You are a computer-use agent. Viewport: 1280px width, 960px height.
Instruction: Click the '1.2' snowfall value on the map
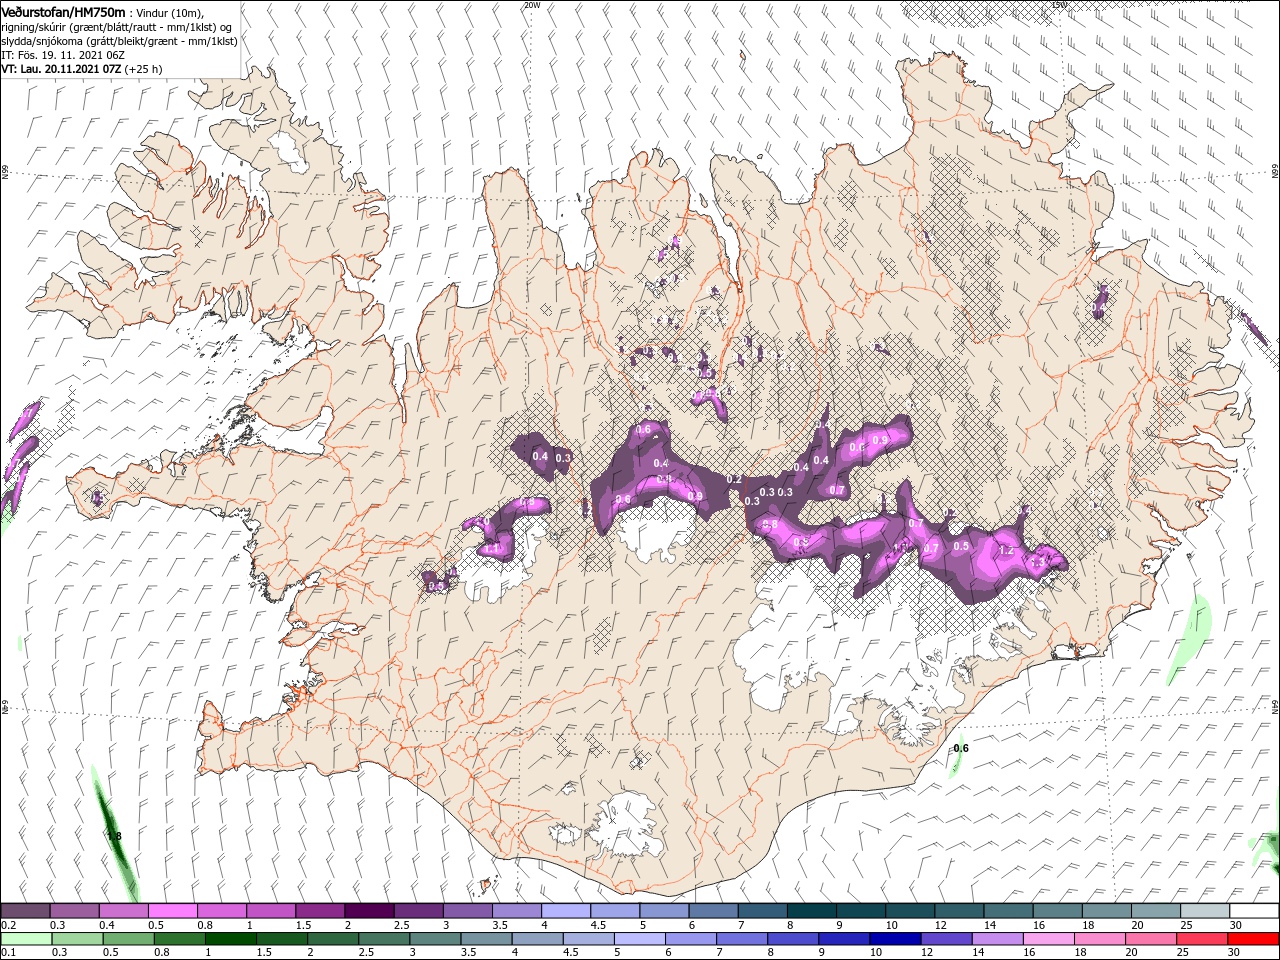[1006, 551]
